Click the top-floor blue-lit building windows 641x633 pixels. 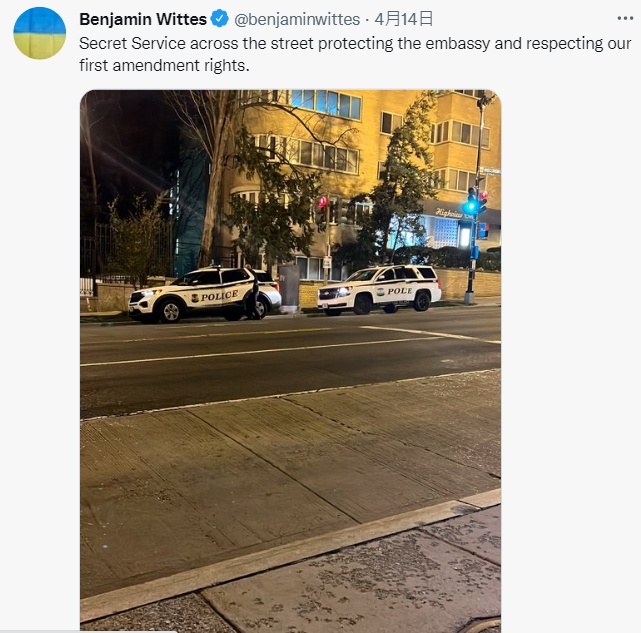tap(326, 103)
